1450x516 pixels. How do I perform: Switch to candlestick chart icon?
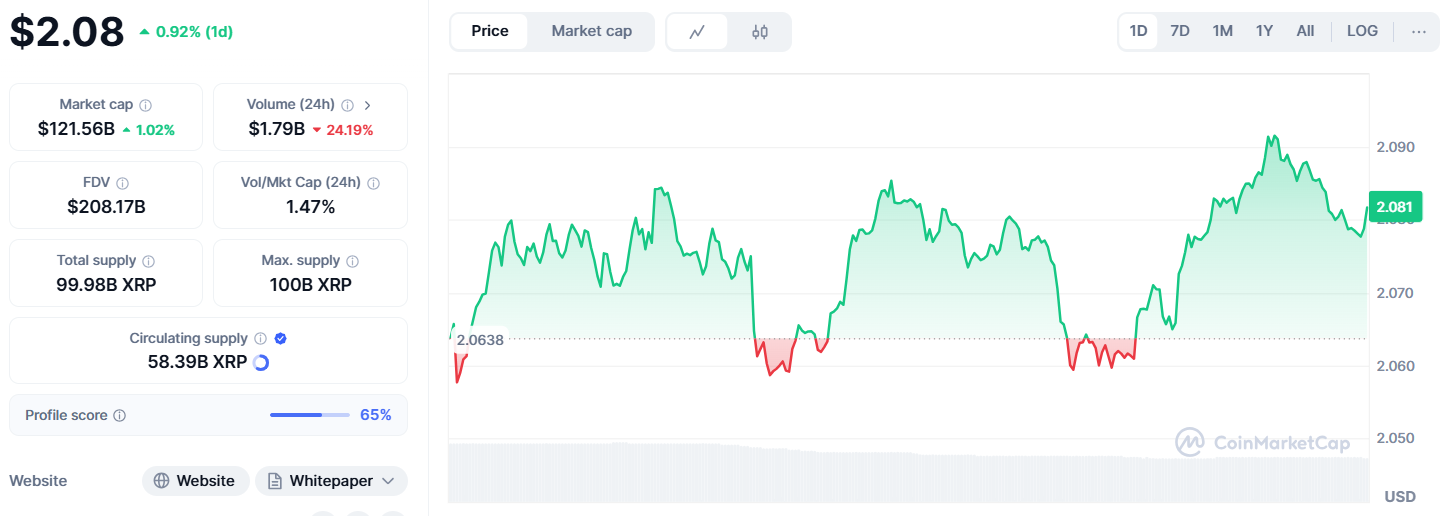point(760,32)
